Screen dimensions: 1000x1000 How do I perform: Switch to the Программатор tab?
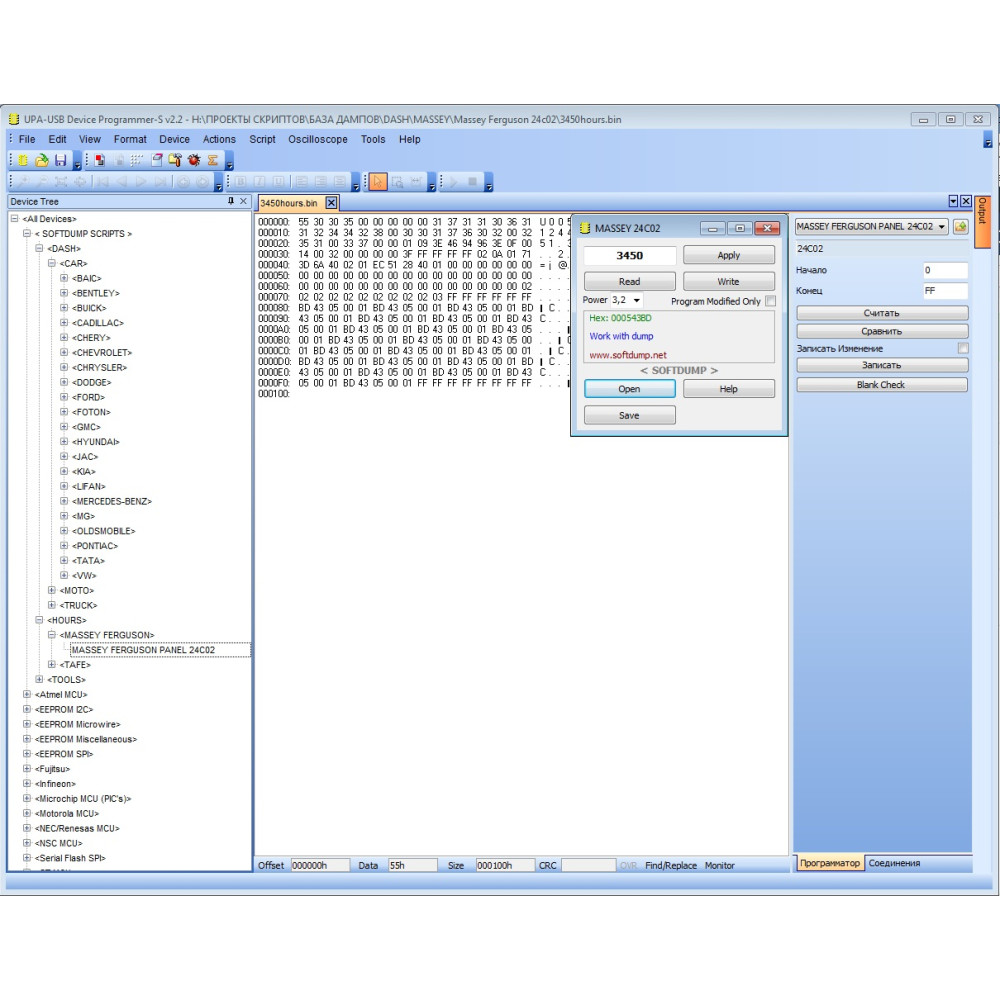coord(830,863)
